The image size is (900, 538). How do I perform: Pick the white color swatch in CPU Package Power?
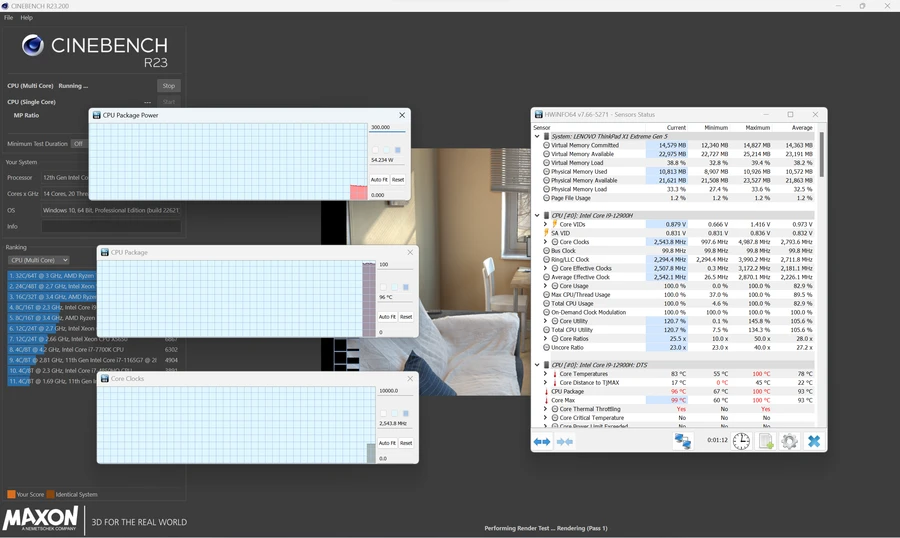(x=375, y=150)
